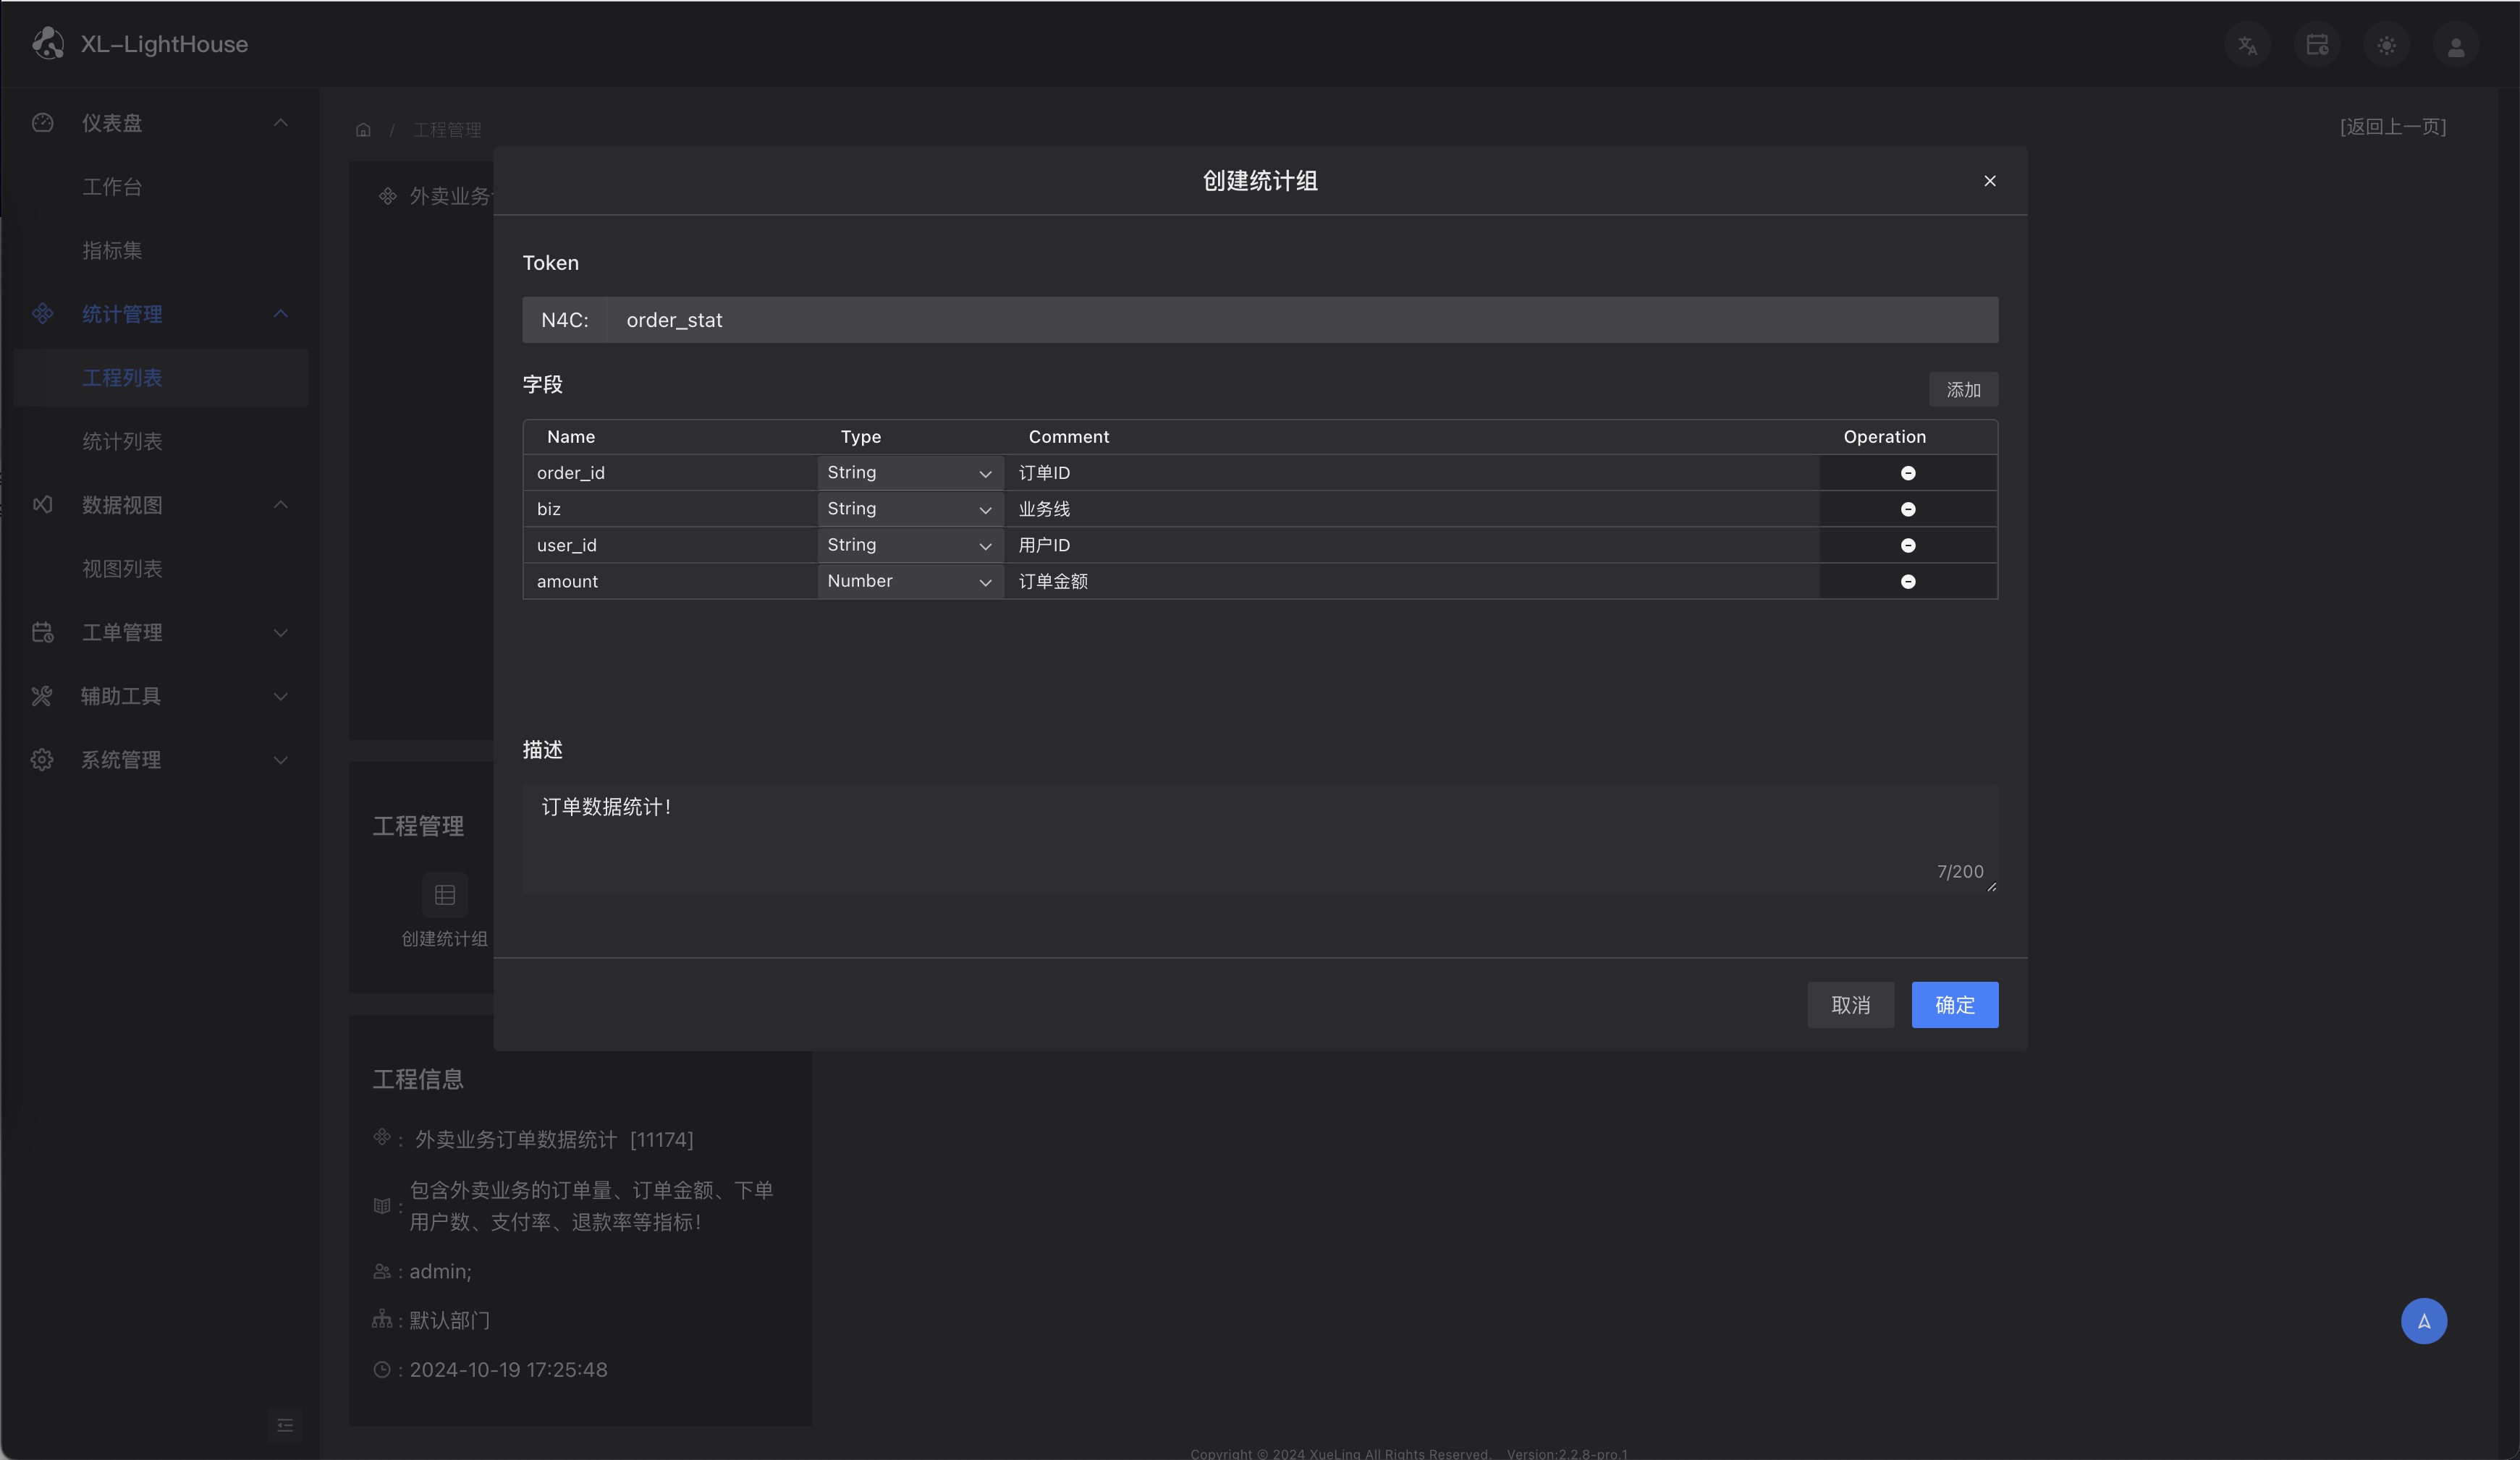Edit the amount name field
This screenshot has height=1460, width=2520.
(x=671, y=581)
